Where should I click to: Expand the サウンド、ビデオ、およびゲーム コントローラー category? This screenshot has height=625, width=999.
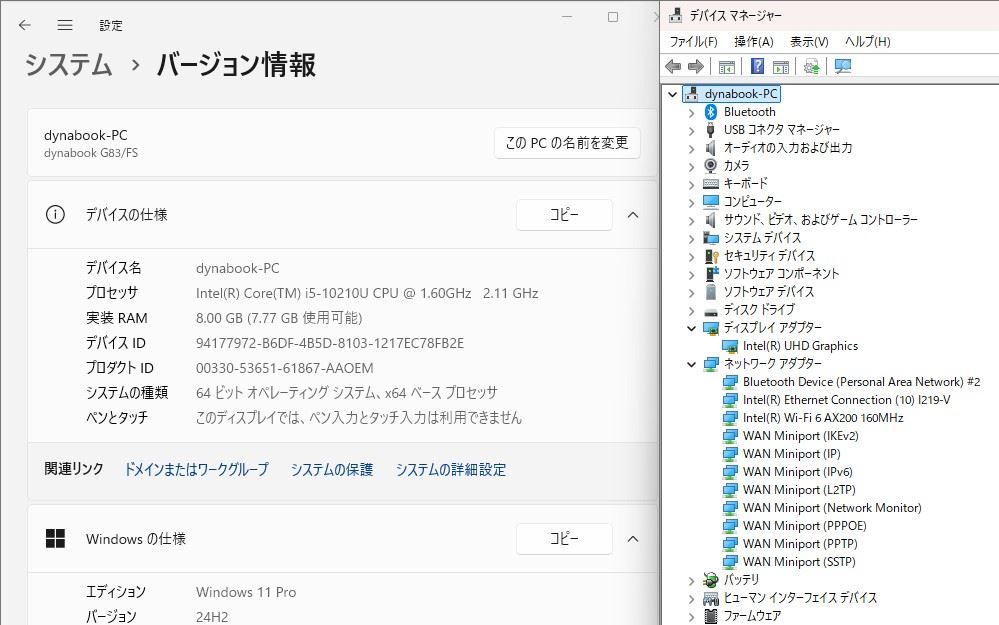click(692, 220)
